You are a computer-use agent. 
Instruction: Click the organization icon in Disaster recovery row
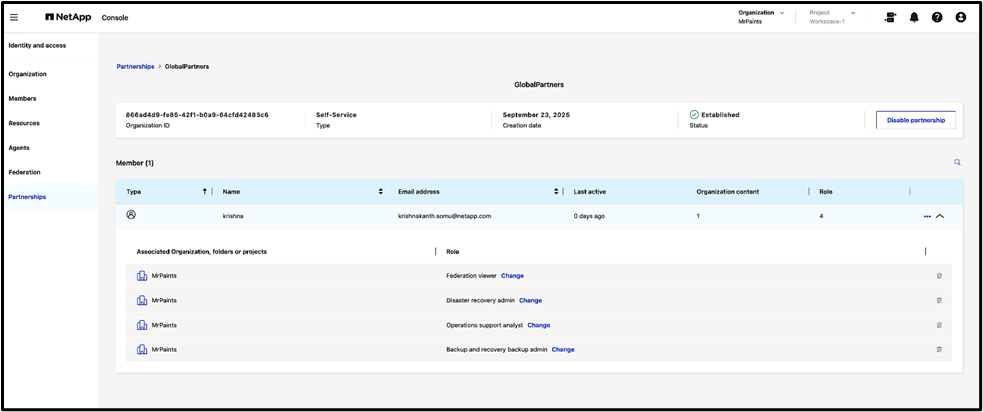(142, 300)
